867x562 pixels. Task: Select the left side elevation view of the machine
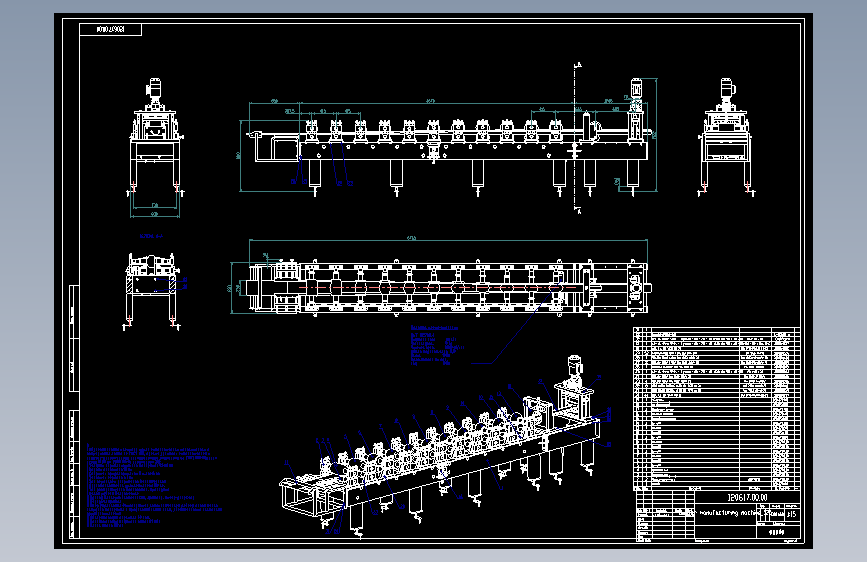[x=155, y=137]
